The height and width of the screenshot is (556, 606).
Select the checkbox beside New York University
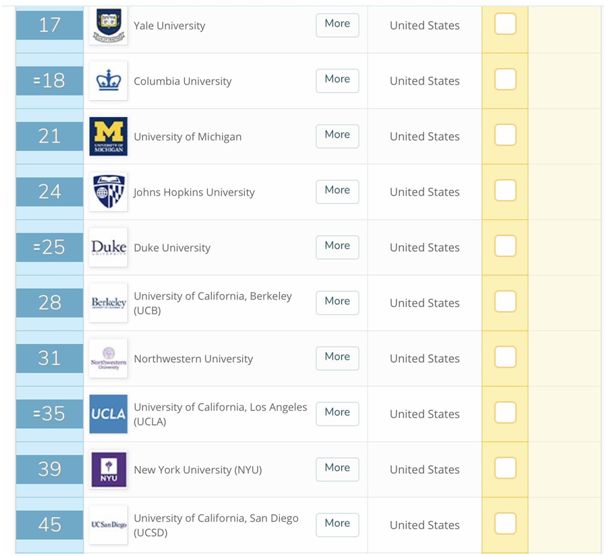coord(505,468)
